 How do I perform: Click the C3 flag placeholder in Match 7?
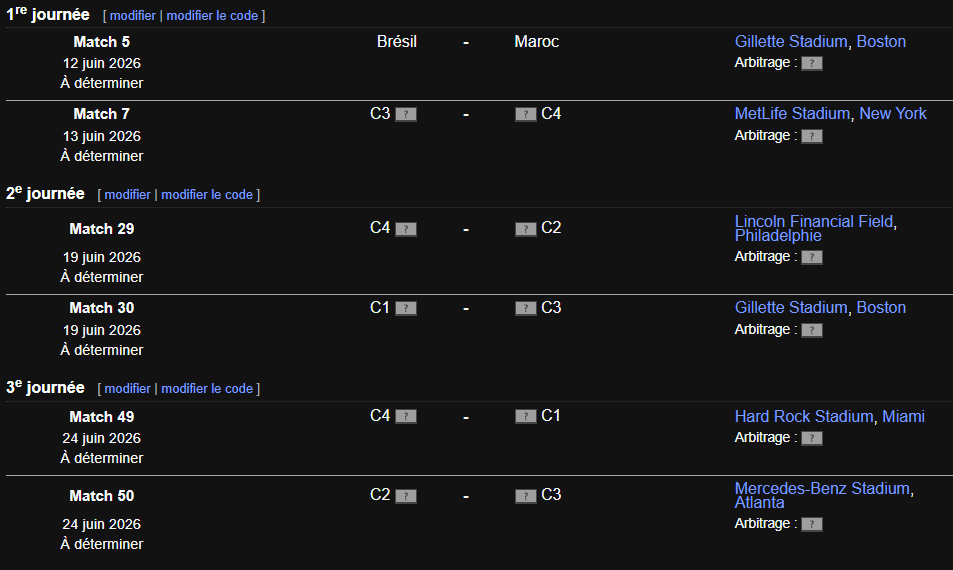pyautogui.click(x=406, y=115)
